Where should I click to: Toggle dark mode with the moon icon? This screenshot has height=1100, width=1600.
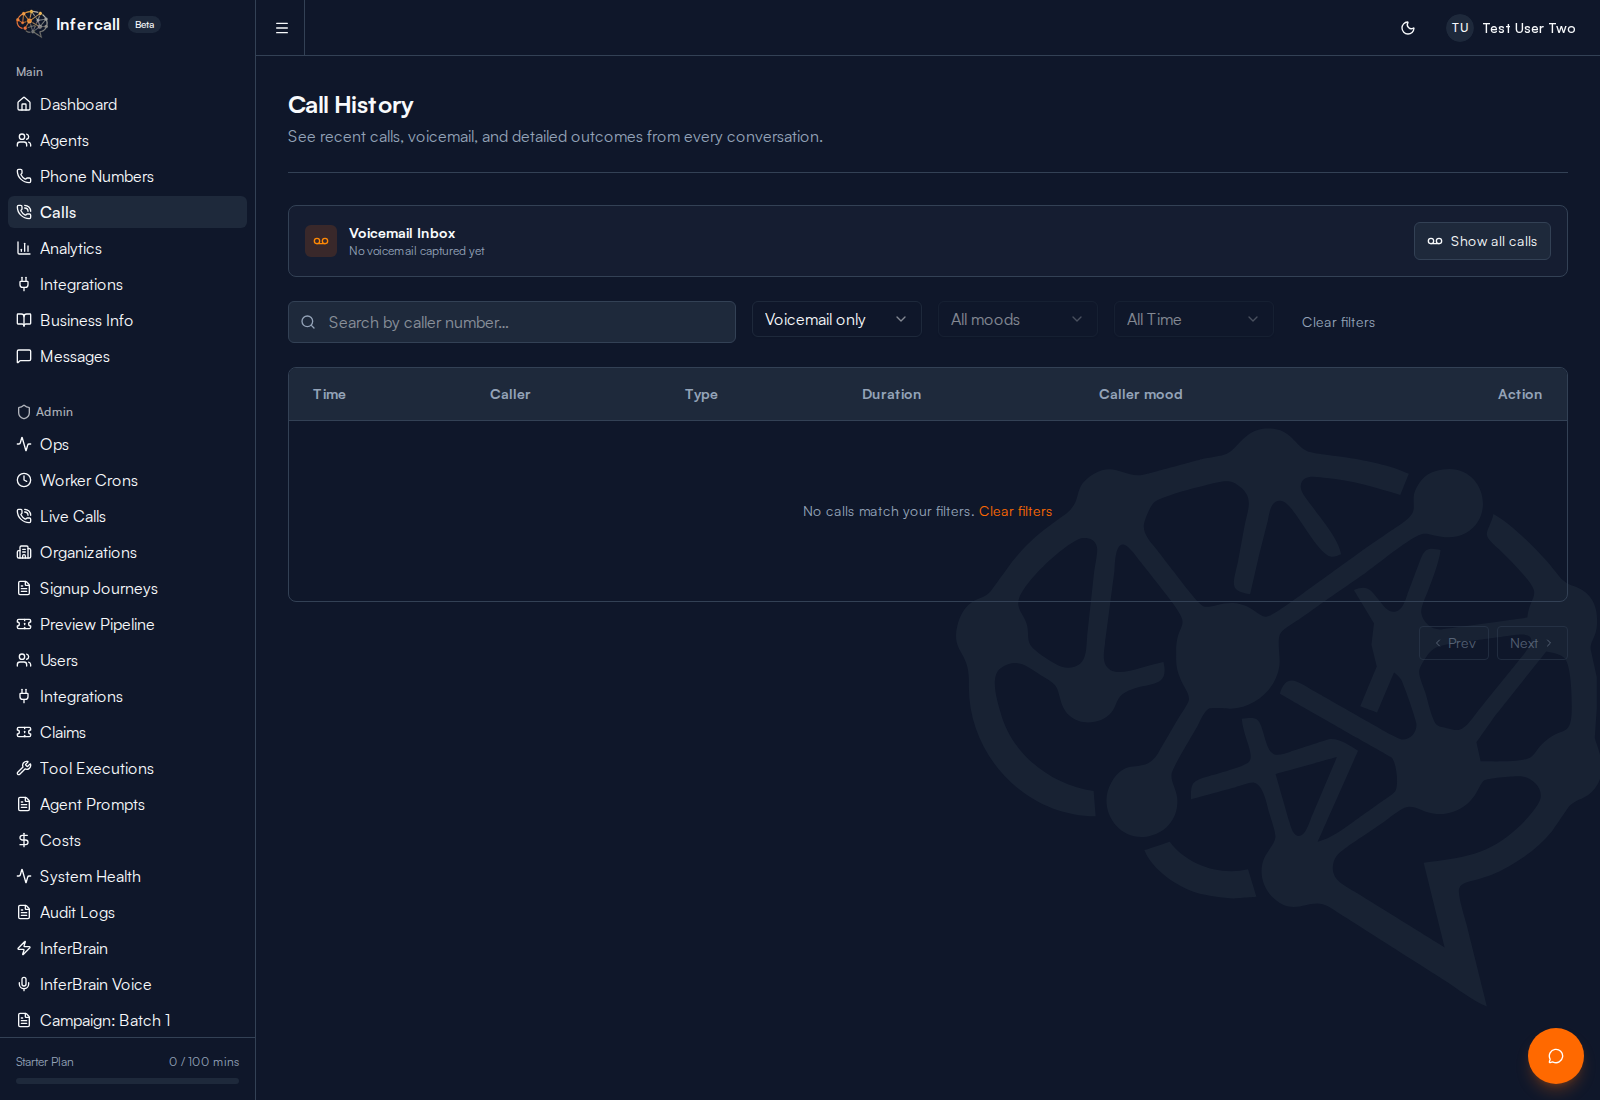click(1407, 28)
